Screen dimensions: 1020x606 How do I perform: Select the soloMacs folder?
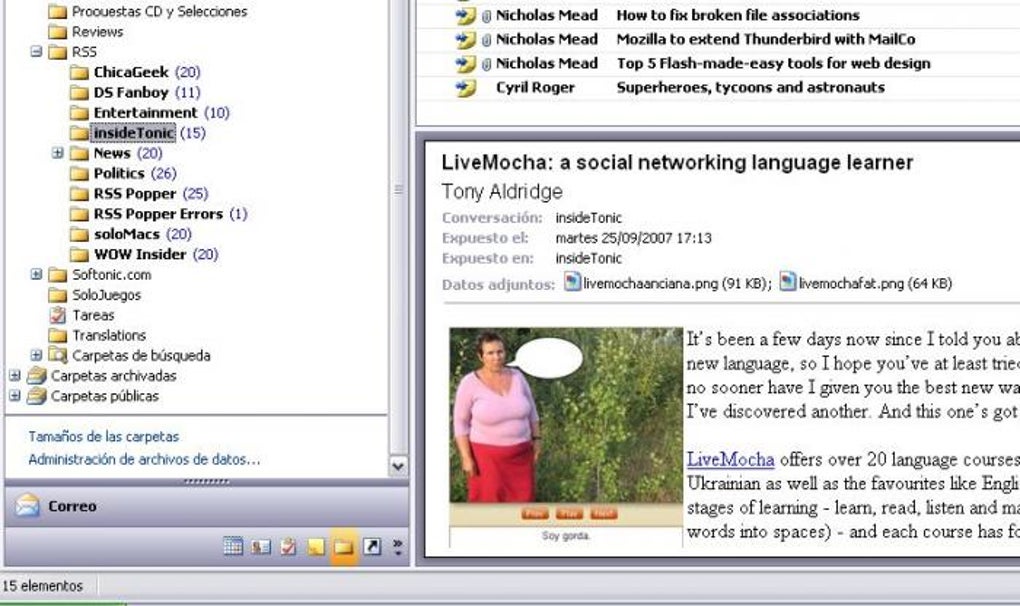click(x=127, y=234)
